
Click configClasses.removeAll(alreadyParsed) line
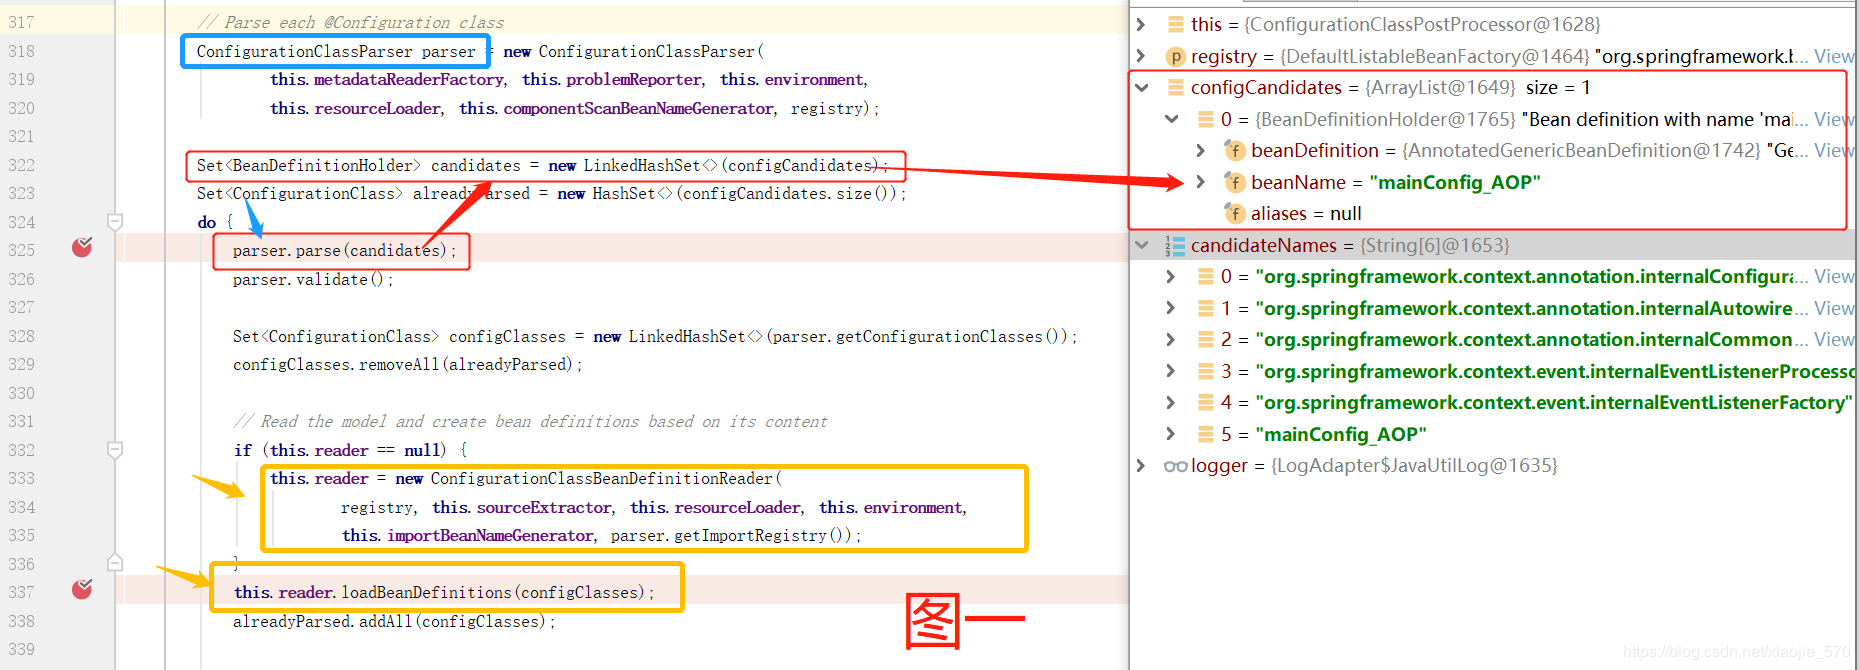point(407,364)
